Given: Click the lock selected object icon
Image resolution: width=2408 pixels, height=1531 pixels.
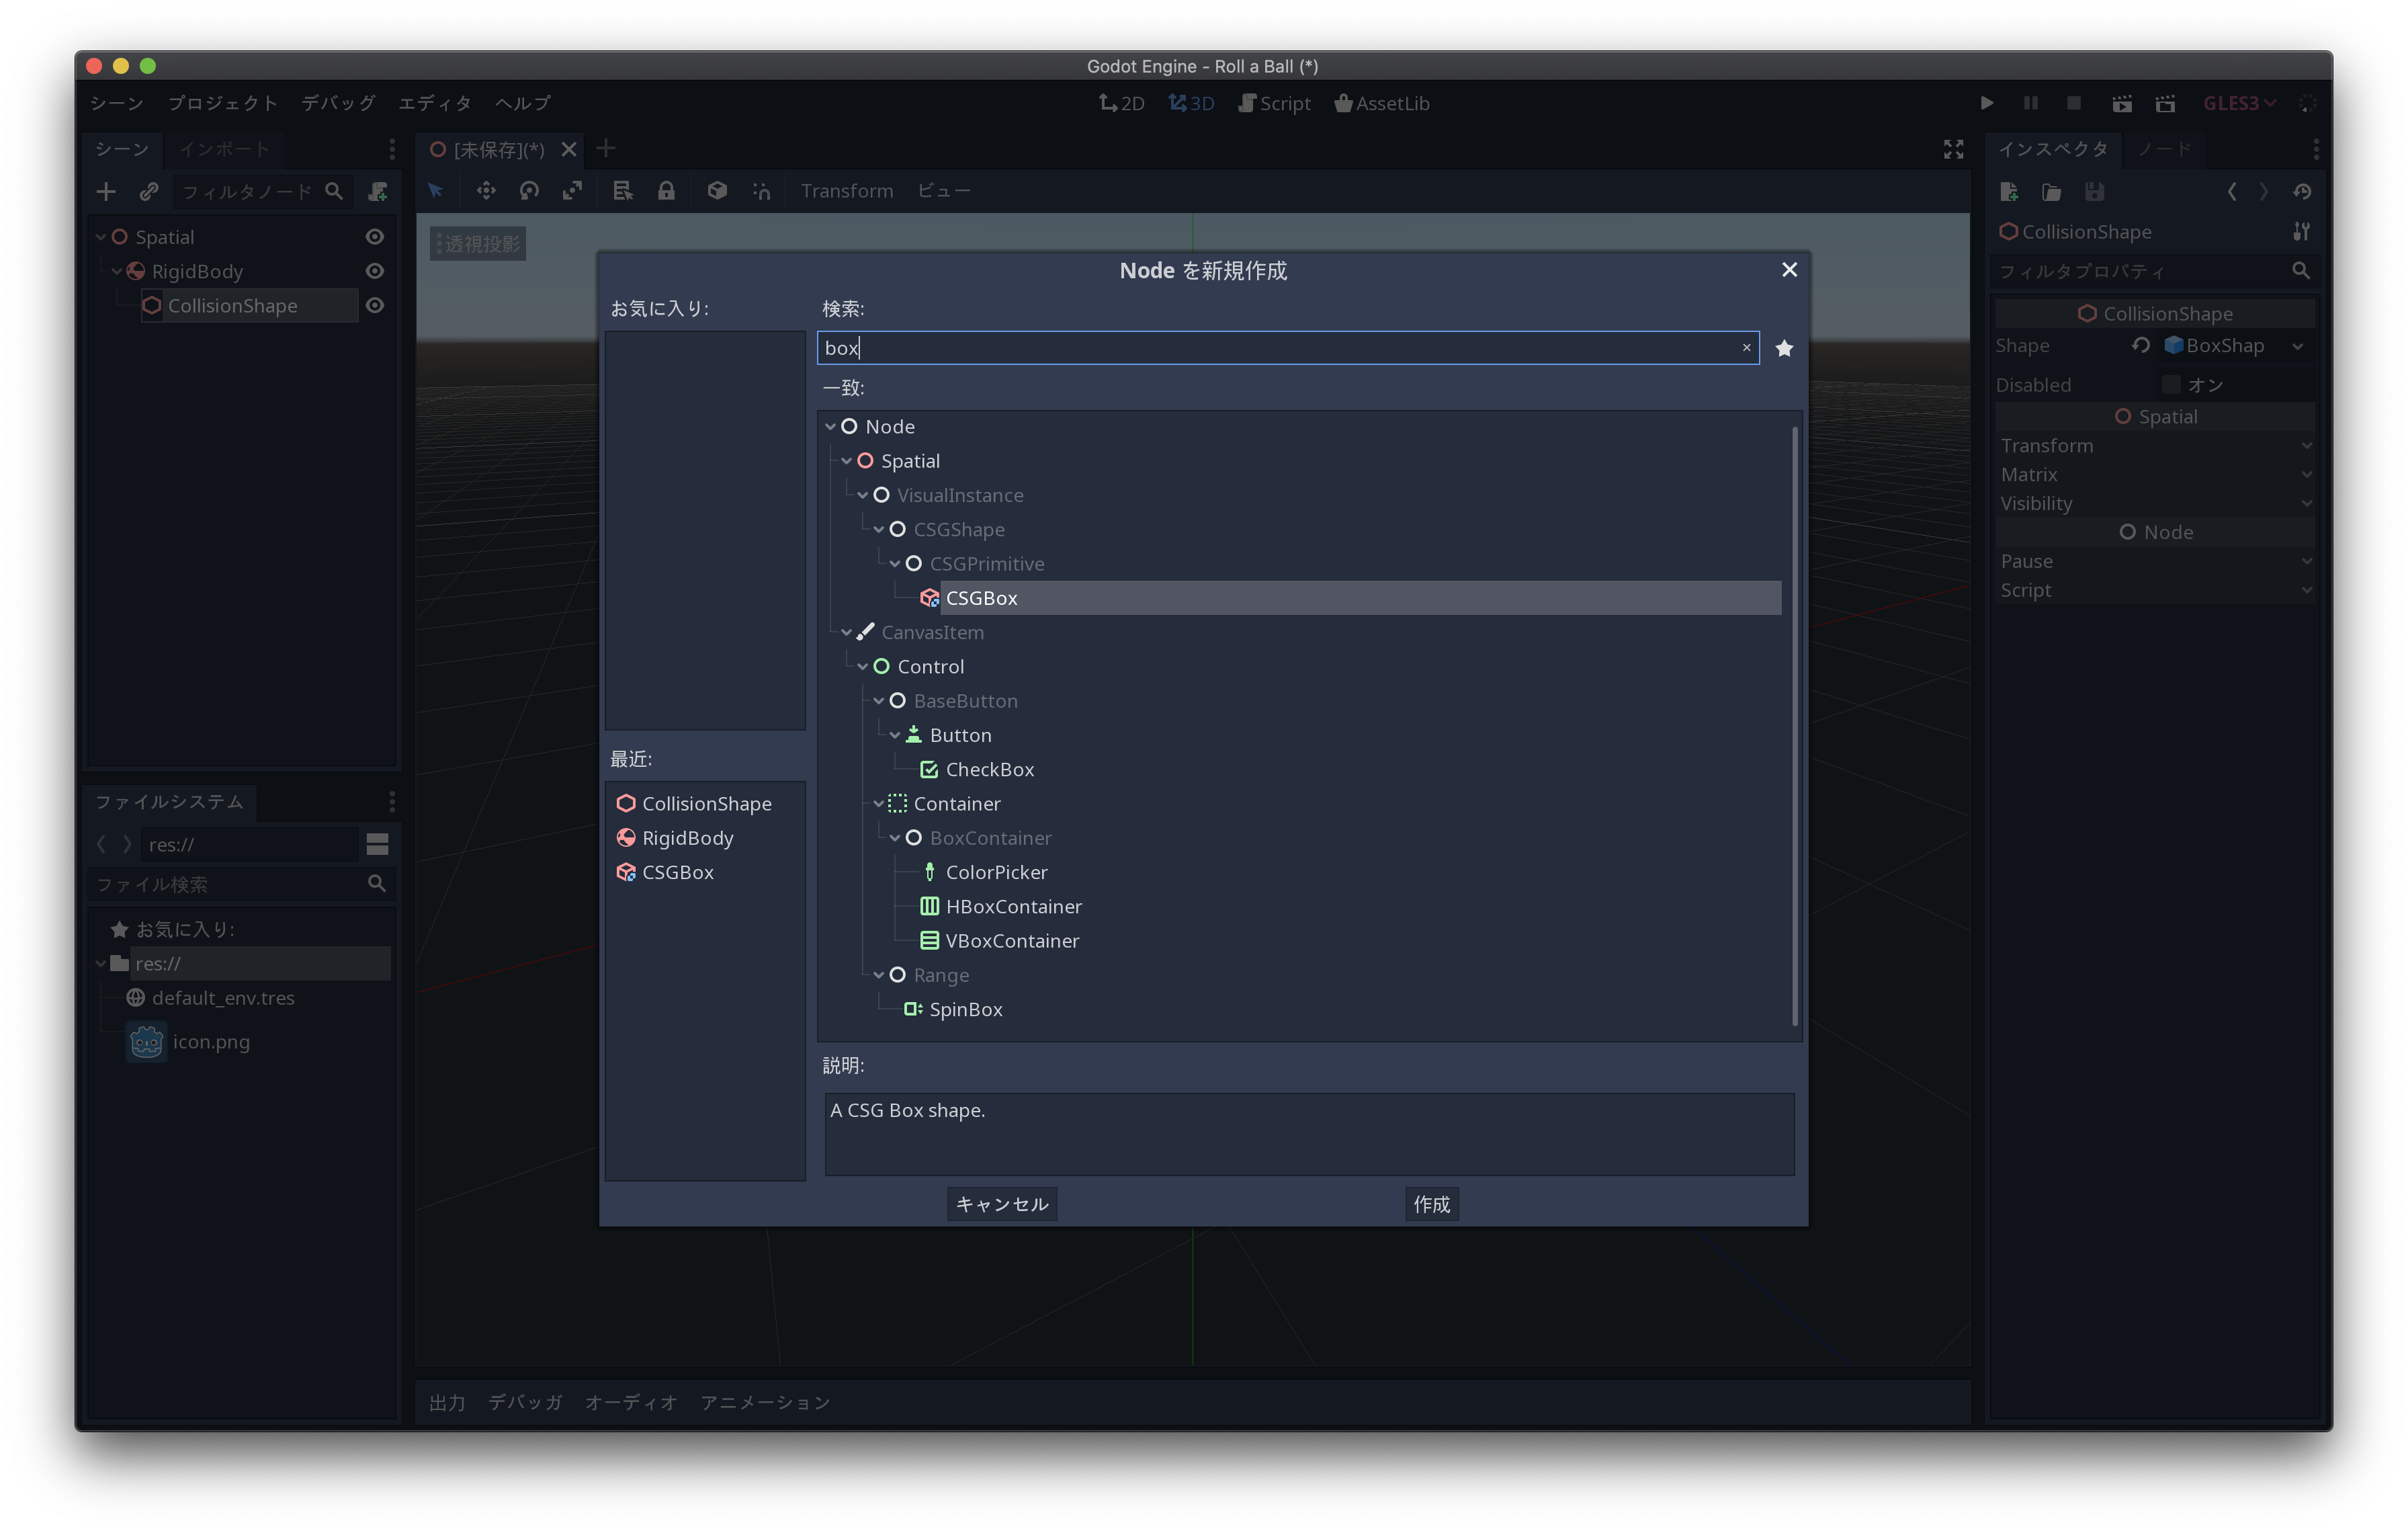Looking at the screenshot, I should pos(666,190).
